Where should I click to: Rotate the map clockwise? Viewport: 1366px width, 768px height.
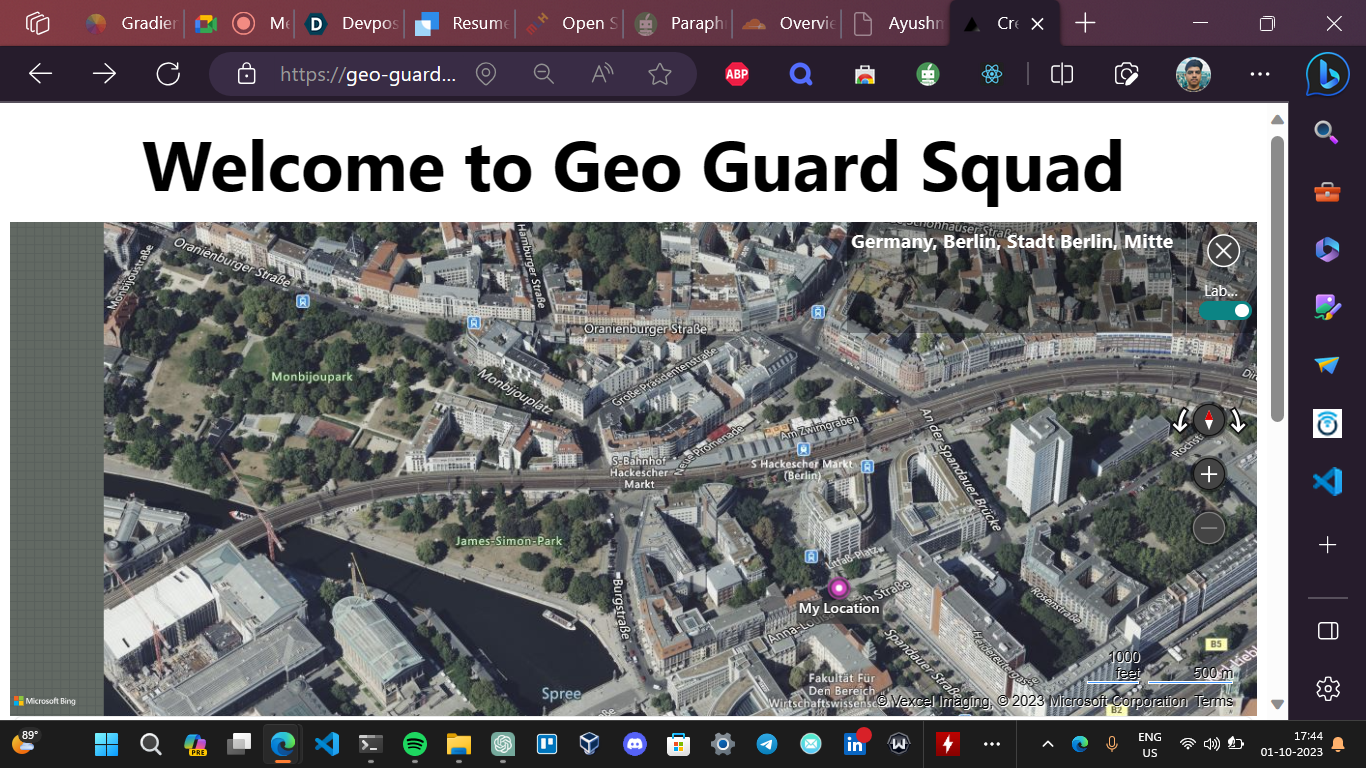pyautogui.click(x=1238, y=421)
